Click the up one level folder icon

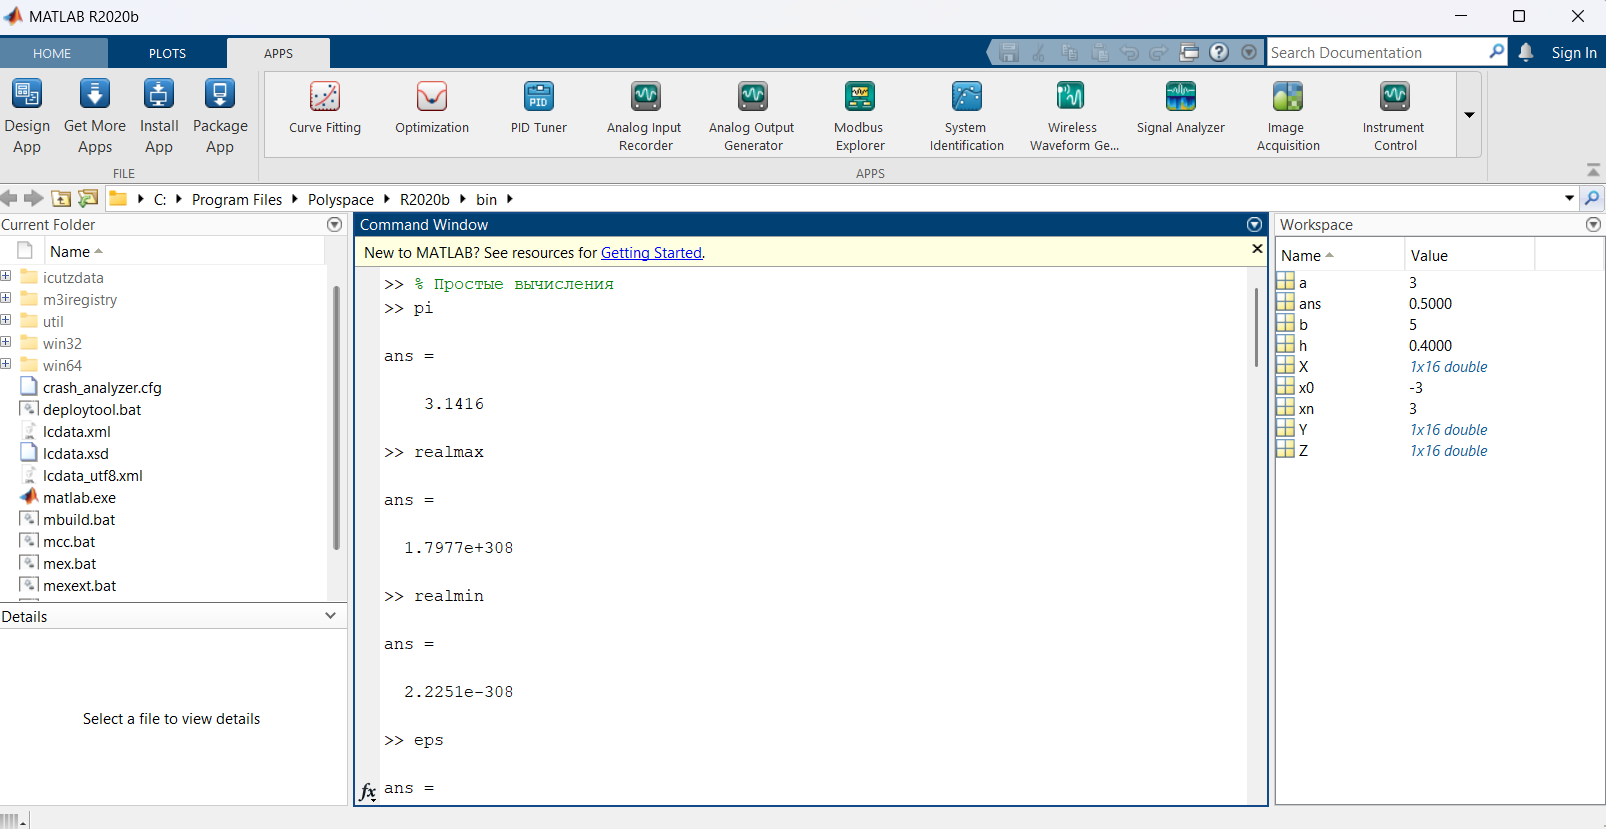point(61,198)
